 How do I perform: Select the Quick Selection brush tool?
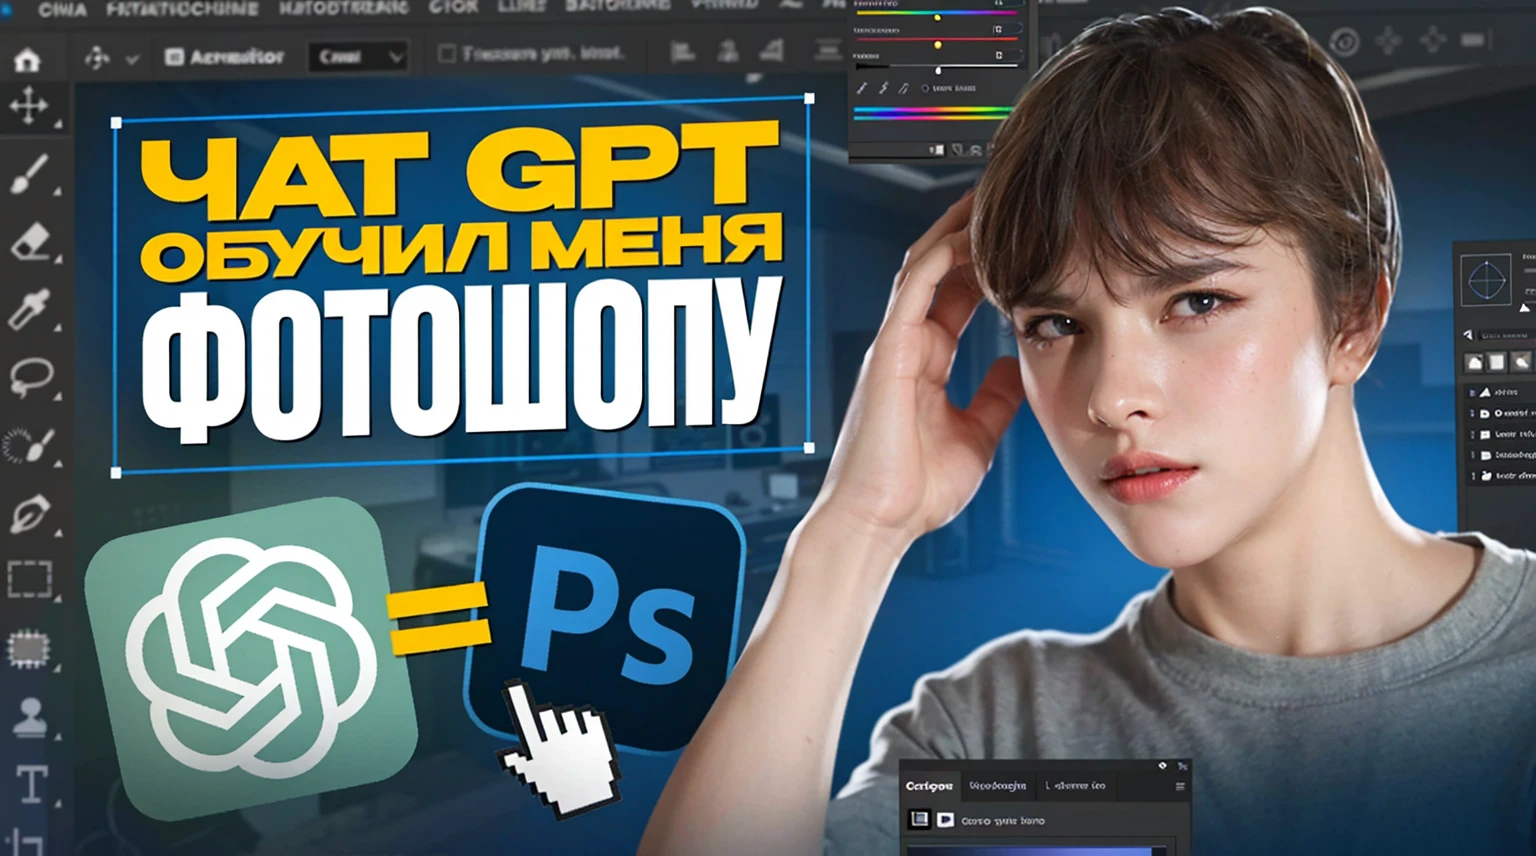28,445
